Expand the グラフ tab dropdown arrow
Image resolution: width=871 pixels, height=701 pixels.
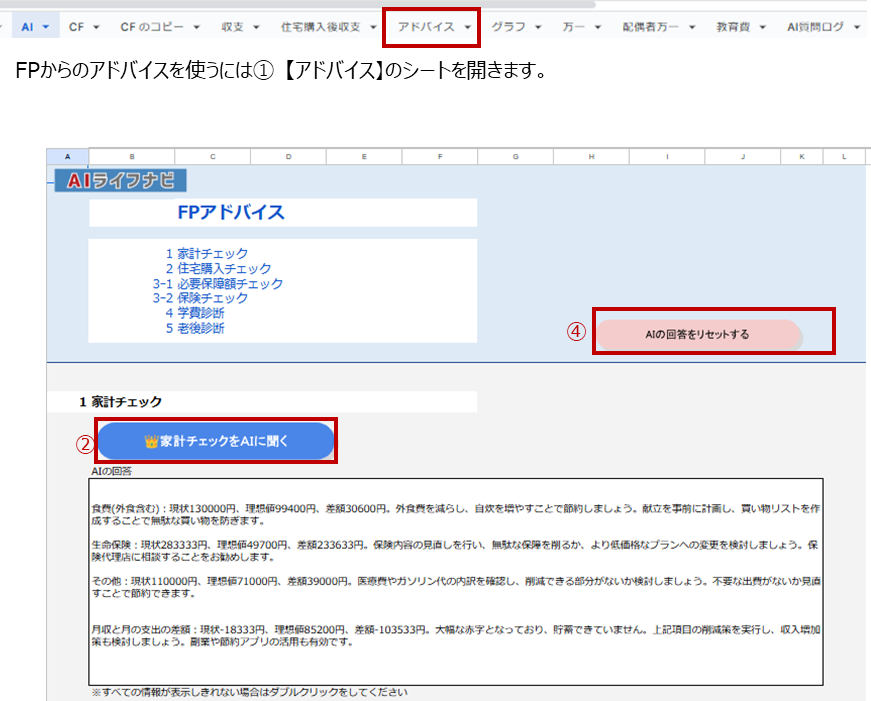tap(538, 27)
